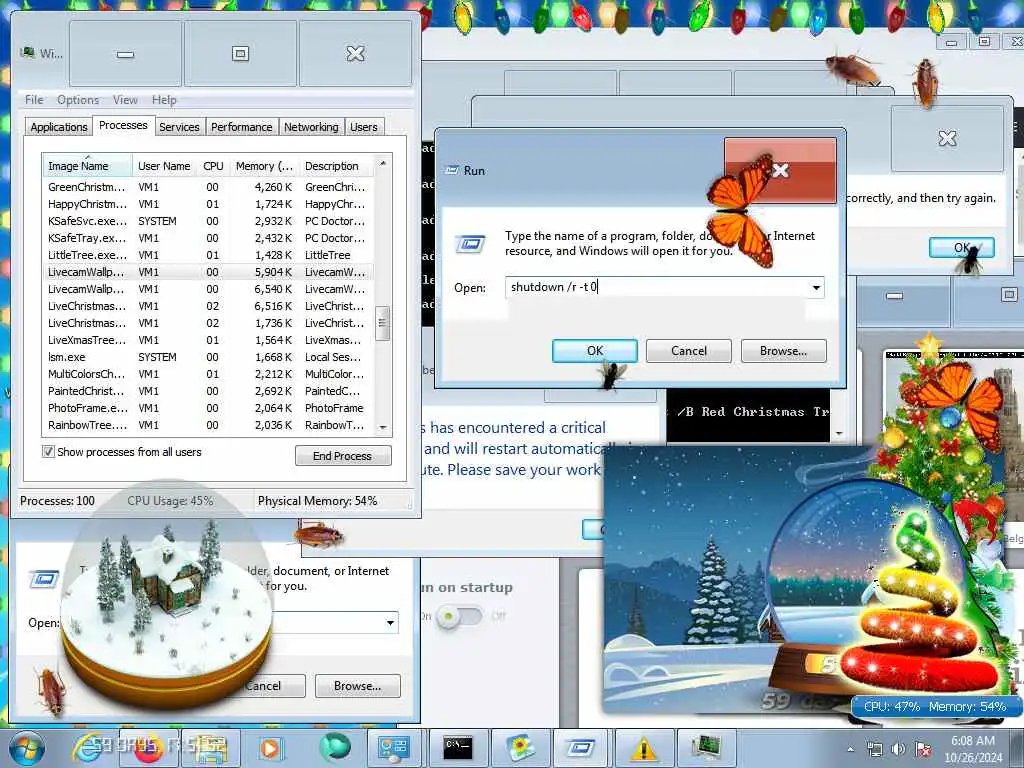The height and width of the screenshot is (768, 1024).
Task: Click the process list scrollbar thumb
Action: click(x=383, y=323)
